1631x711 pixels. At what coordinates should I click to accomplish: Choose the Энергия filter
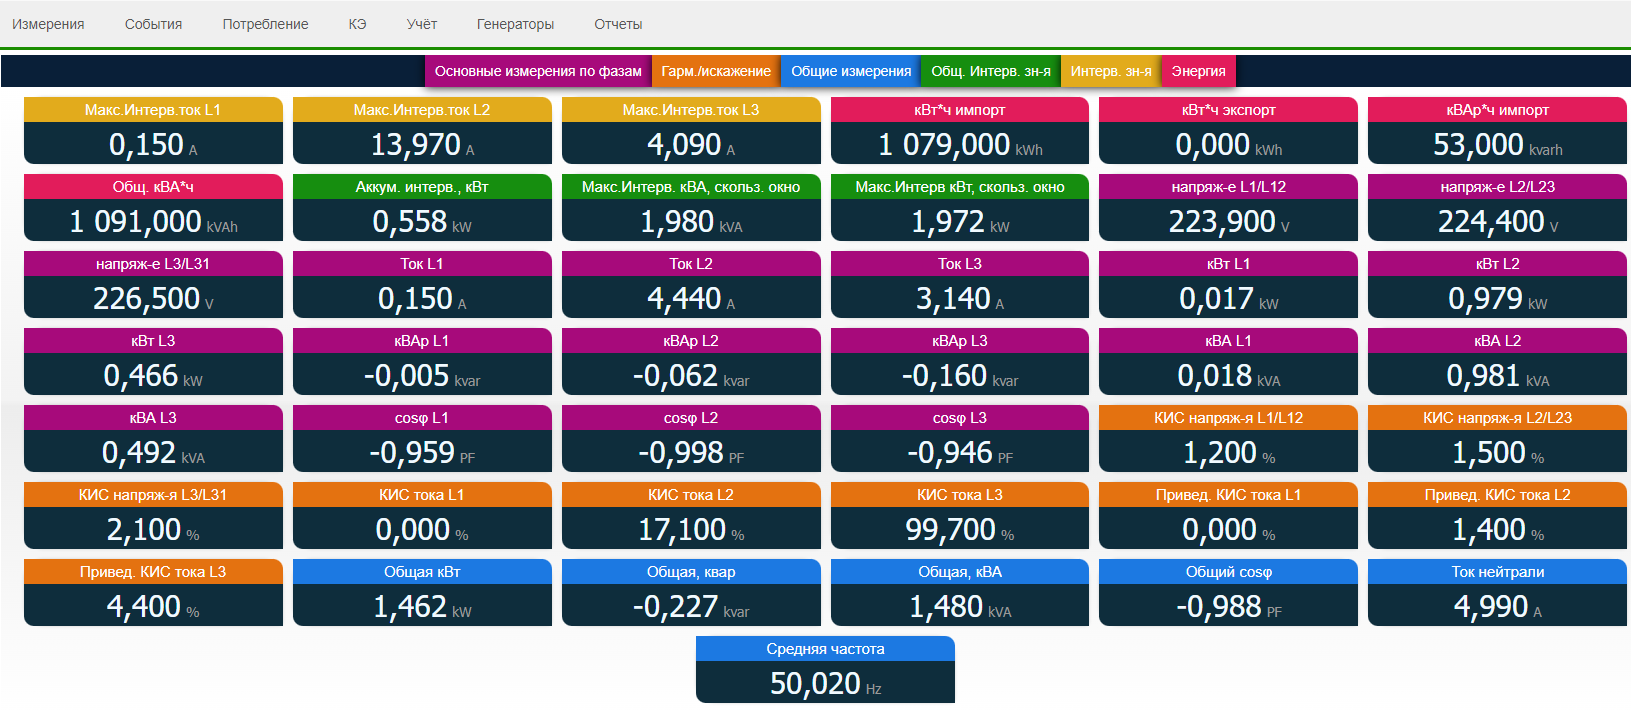point(1198,71)
